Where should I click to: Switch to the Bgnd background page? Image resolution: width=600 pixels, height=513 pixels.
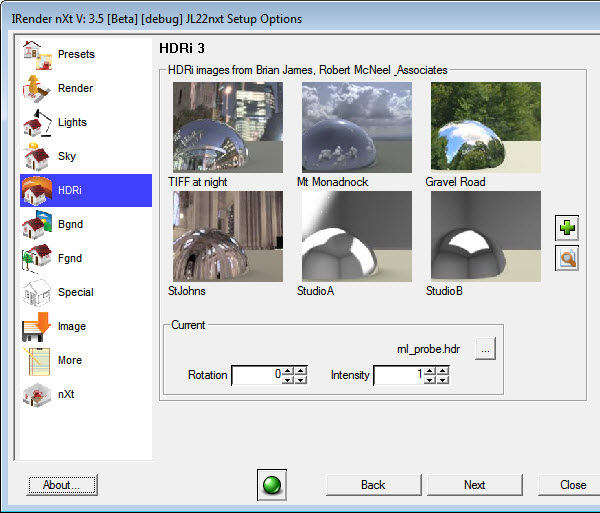coord(70,224)
